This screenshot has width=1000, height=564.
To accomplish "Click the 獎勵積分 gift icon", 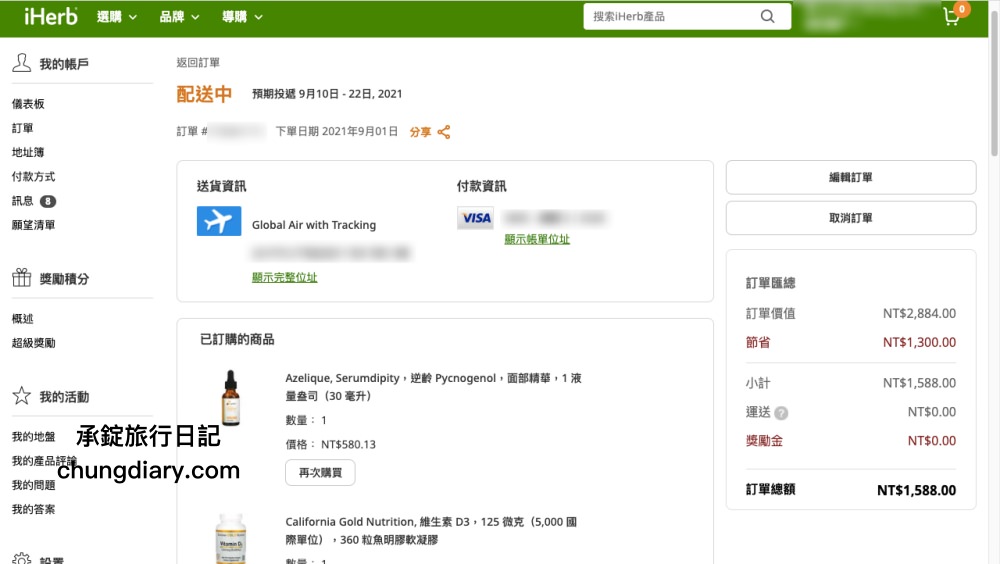I will [22, 278].
